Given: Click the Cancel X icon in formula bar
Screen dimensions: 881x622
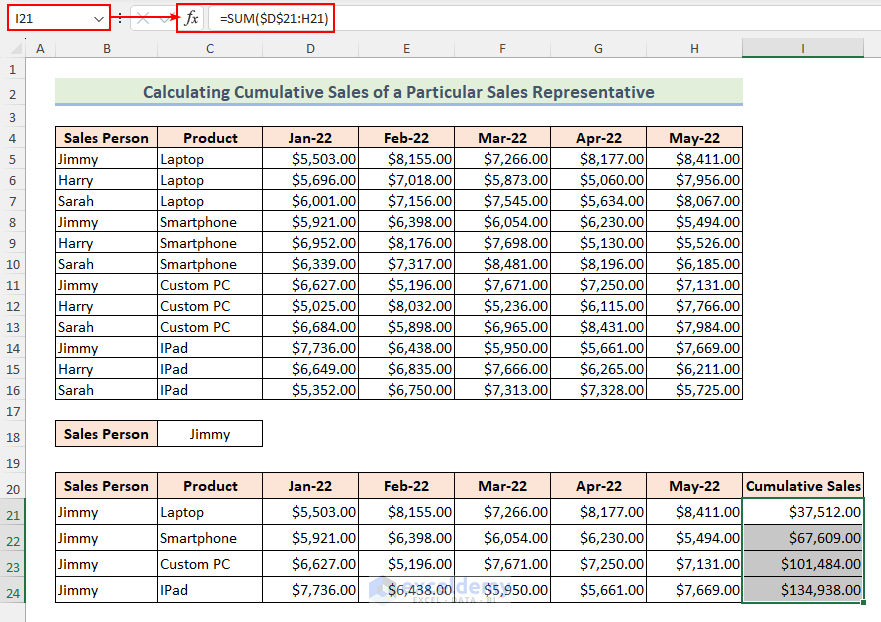Looking at the screenshot, I should click(x=143, y=19).
